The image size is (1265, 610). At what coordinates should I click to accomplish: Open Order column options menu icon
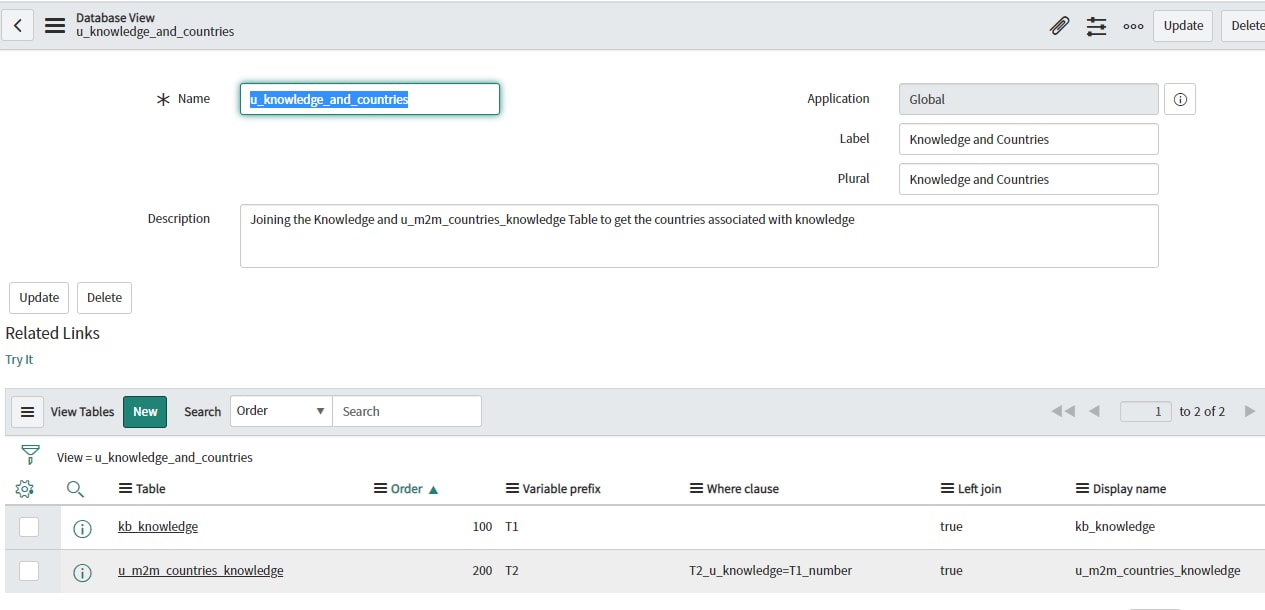tap(380, 489)
